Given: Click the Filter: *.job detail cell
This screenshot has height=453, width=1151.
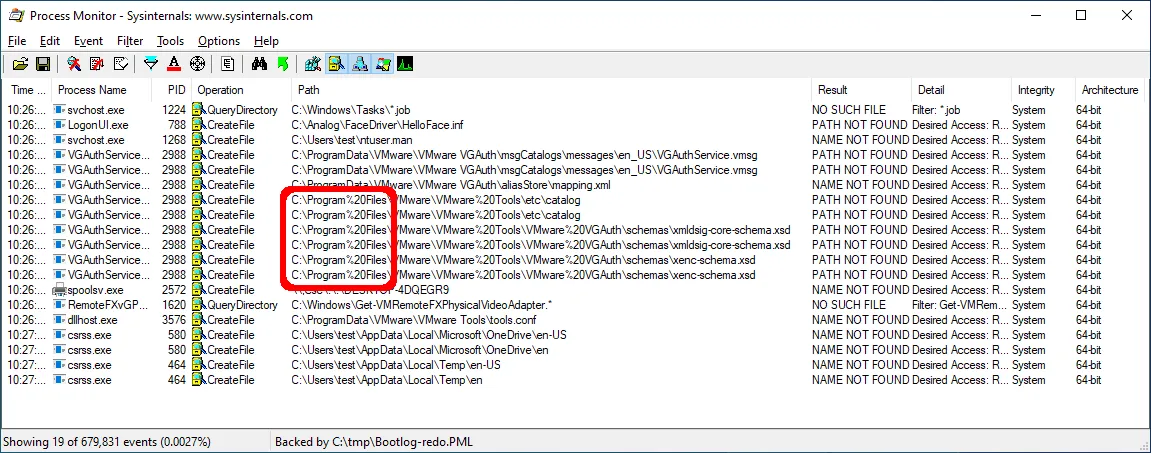Looking at the screenshot, I should [x=936, y=110].
